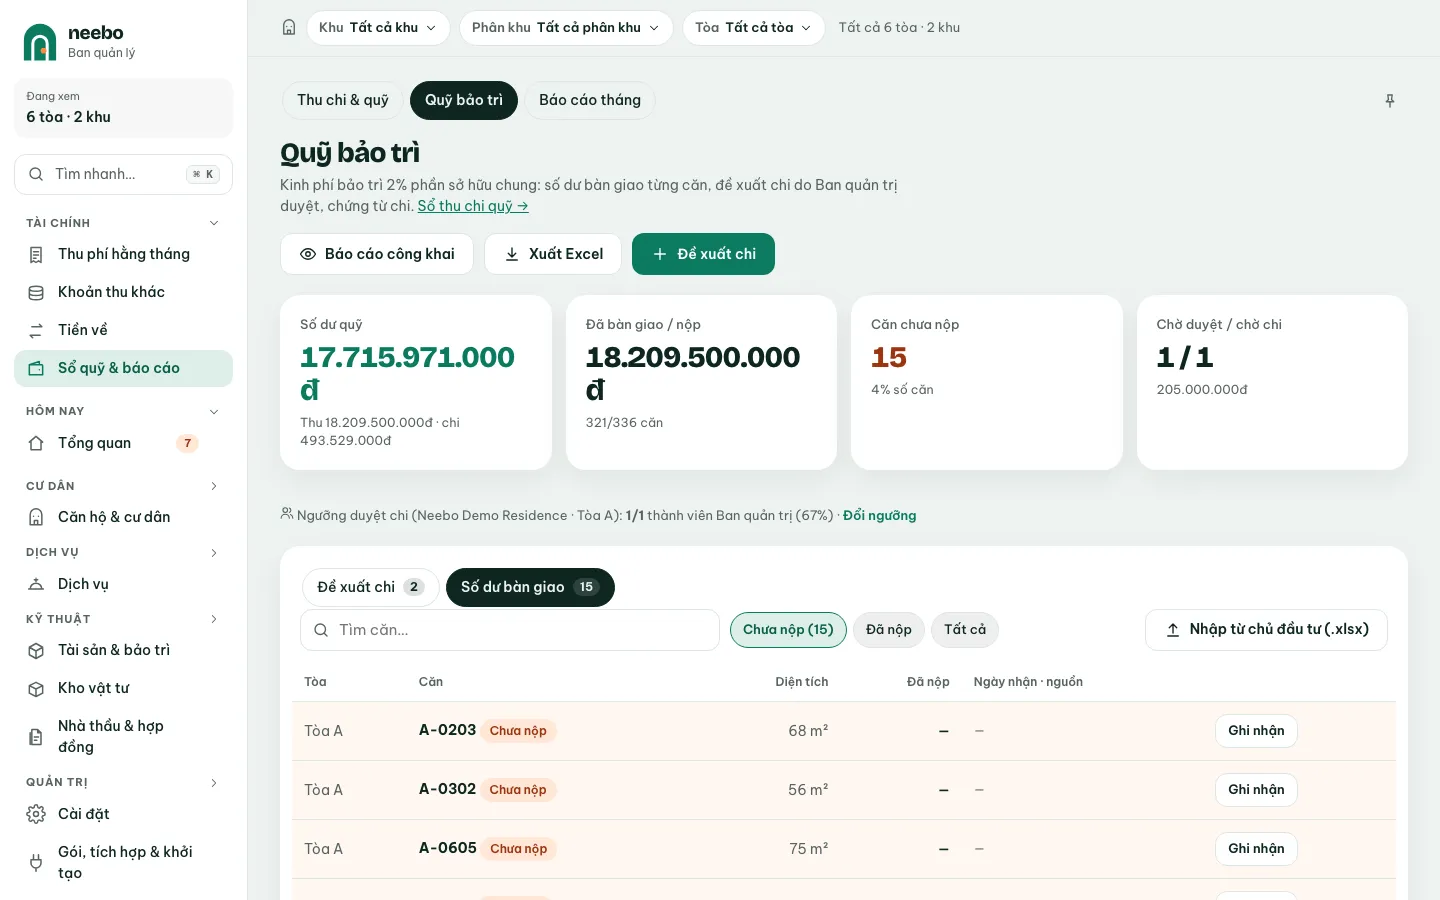Screen dimensions: 1440x900
Task: Select the Đã nộp filter chip
Action: (x=889, y=630)
